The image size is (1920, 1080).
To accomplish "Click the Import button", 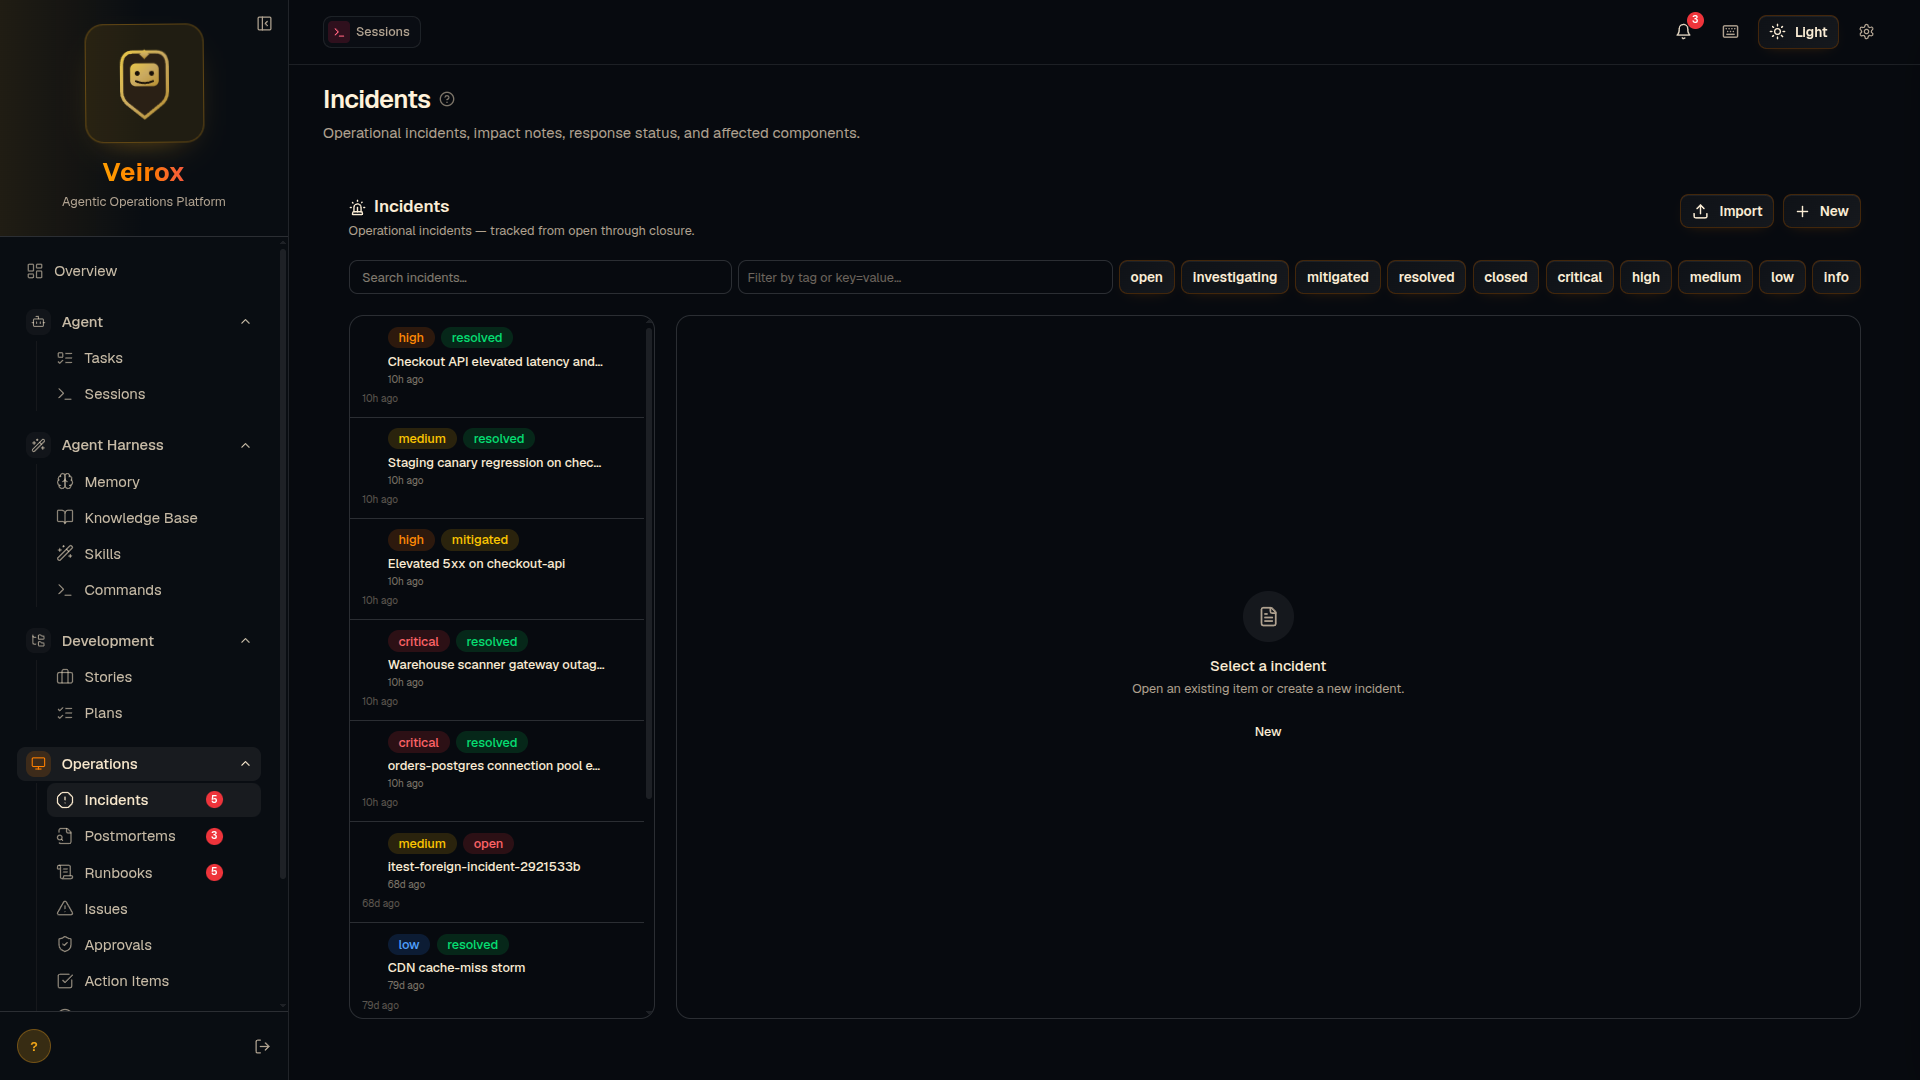I will point(1727,211).
